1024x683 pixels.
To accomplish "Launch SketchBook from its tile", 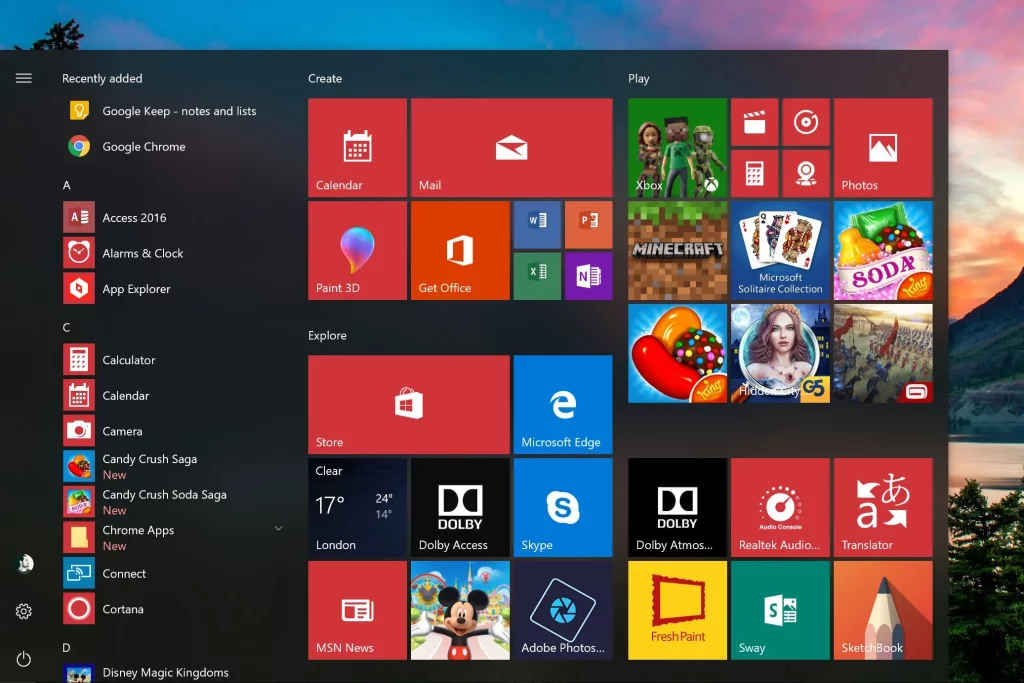I will [x=883, y=610].
